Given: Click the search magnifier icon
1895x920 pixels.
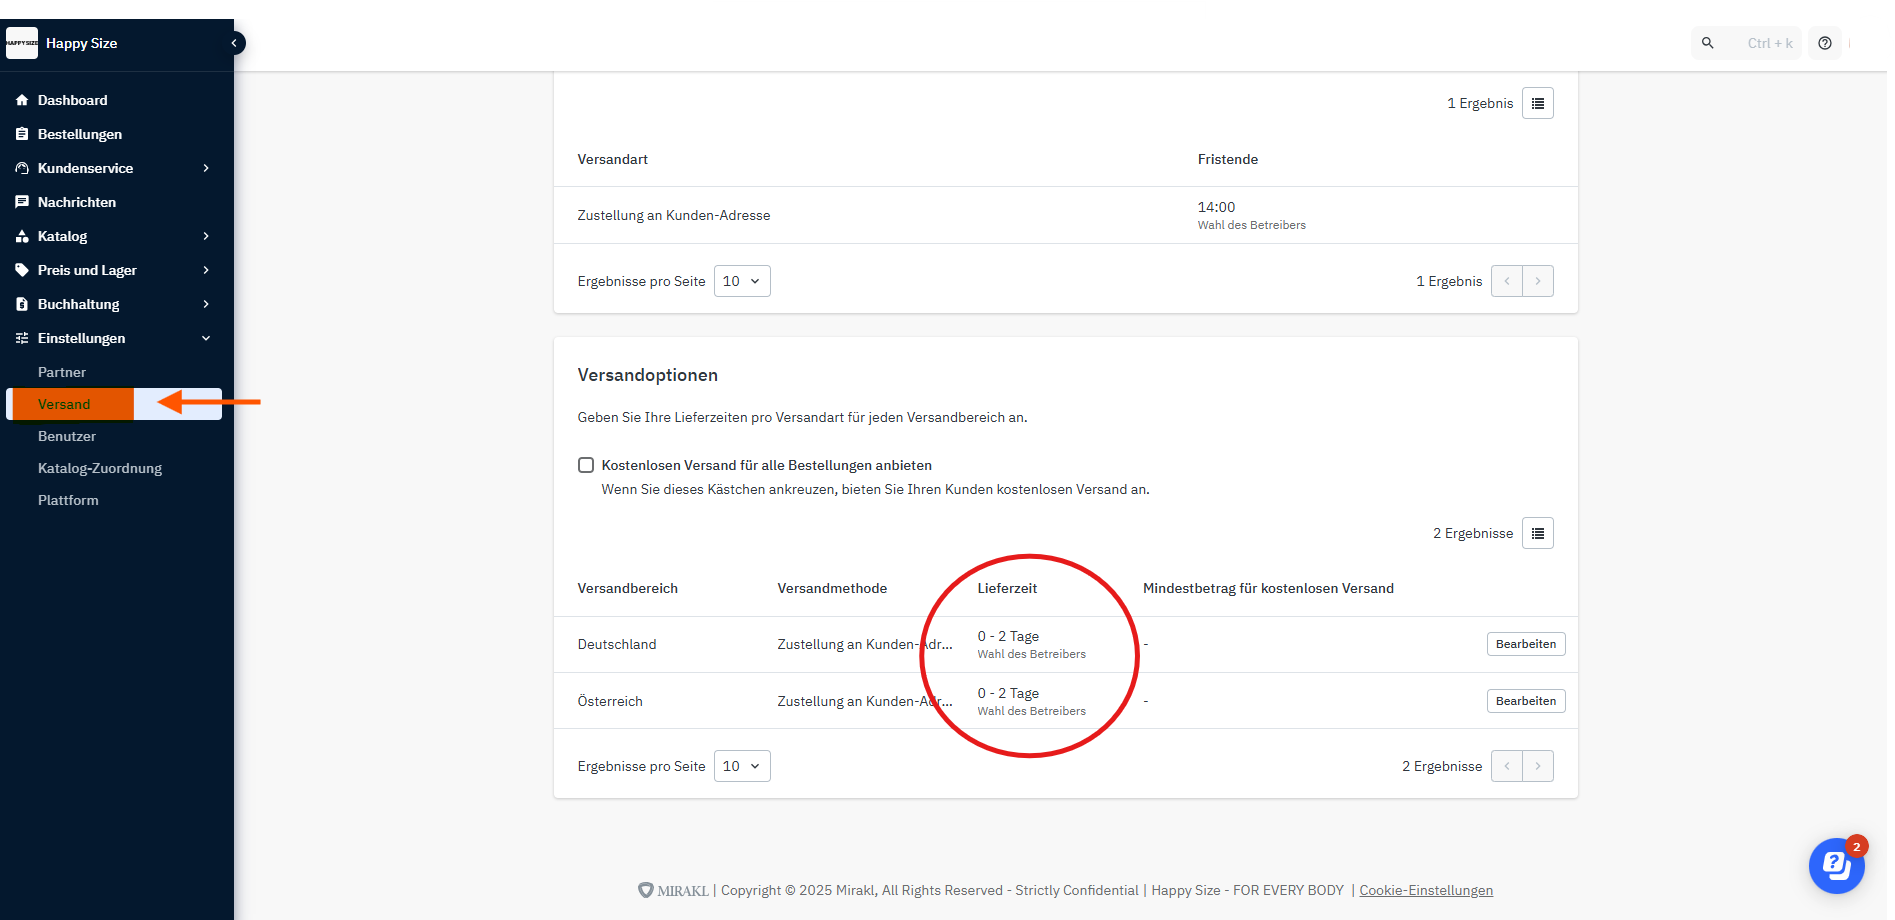Looking at the screenshot, I should tap(1708, 43).
